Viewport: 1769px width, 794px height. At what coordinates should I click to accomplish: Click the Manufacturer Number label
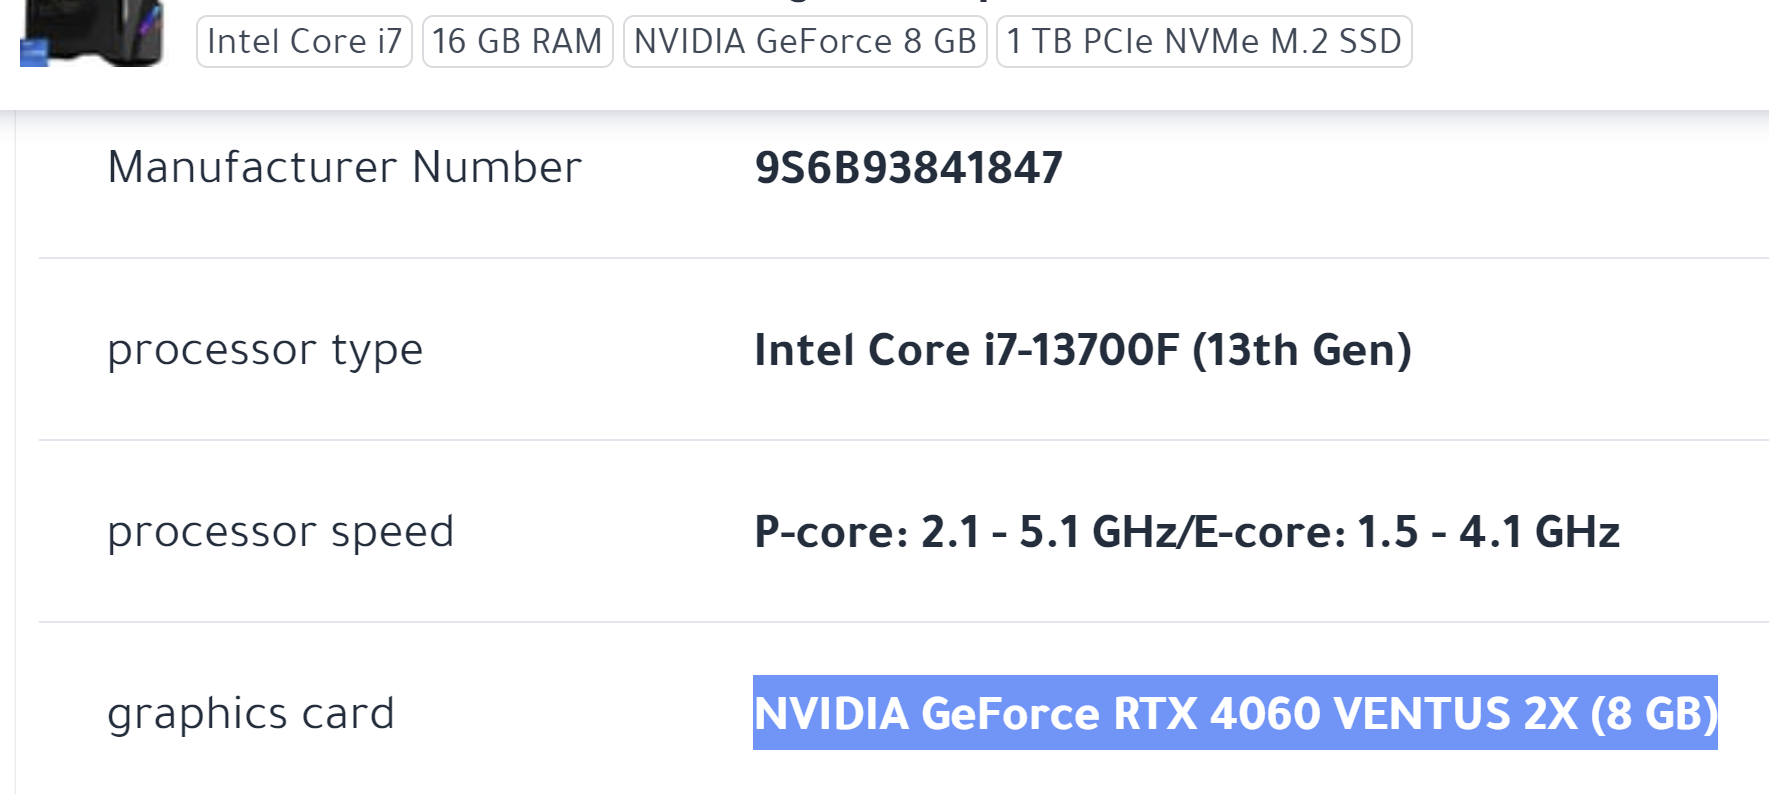[x=344, y=167]
